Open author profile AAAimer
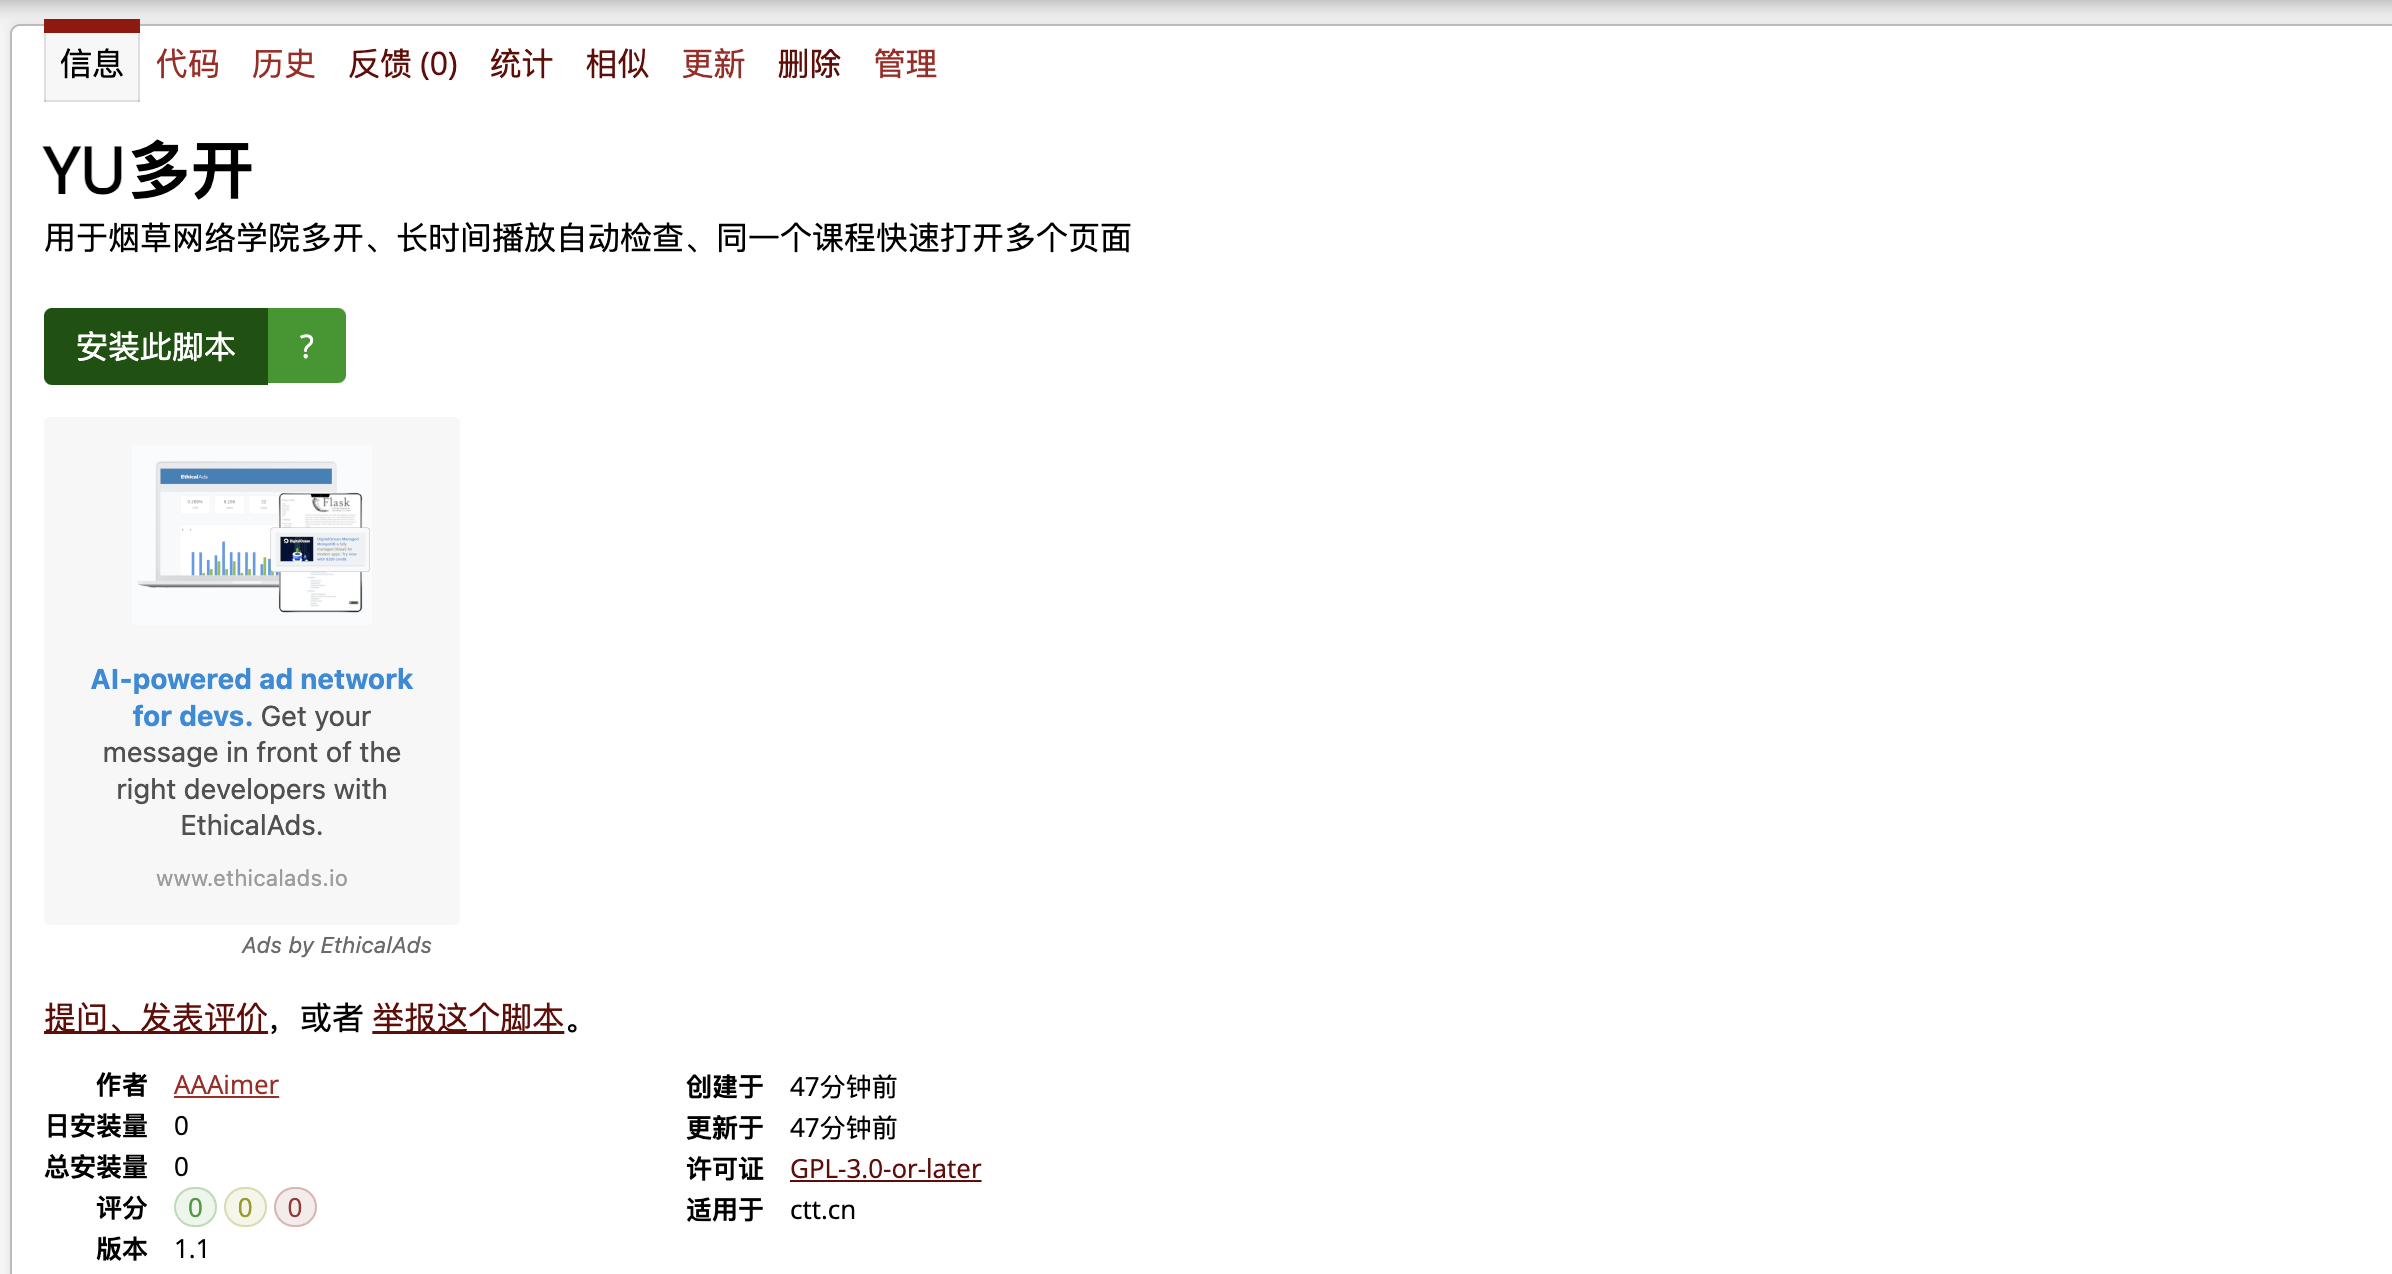This screenshot has height=1274, width=2392. tap(226, 1084)
